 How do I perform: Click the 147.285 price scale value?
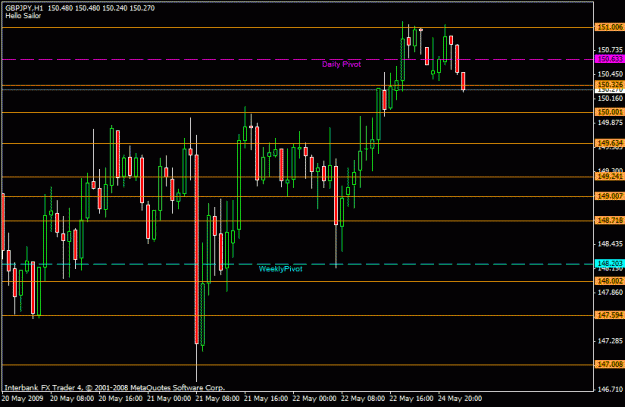click(x=610, y=341)
